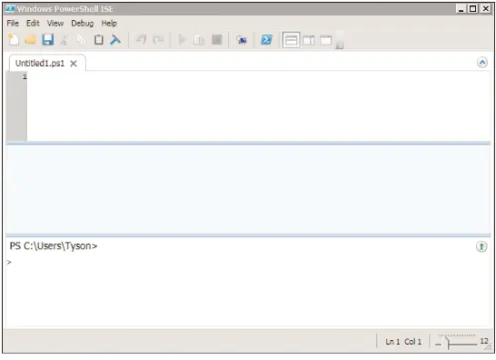This screenshot has height=360, width=496.
Task: Run selection with the Run Selection icon
Action: [x=199, y=40]
